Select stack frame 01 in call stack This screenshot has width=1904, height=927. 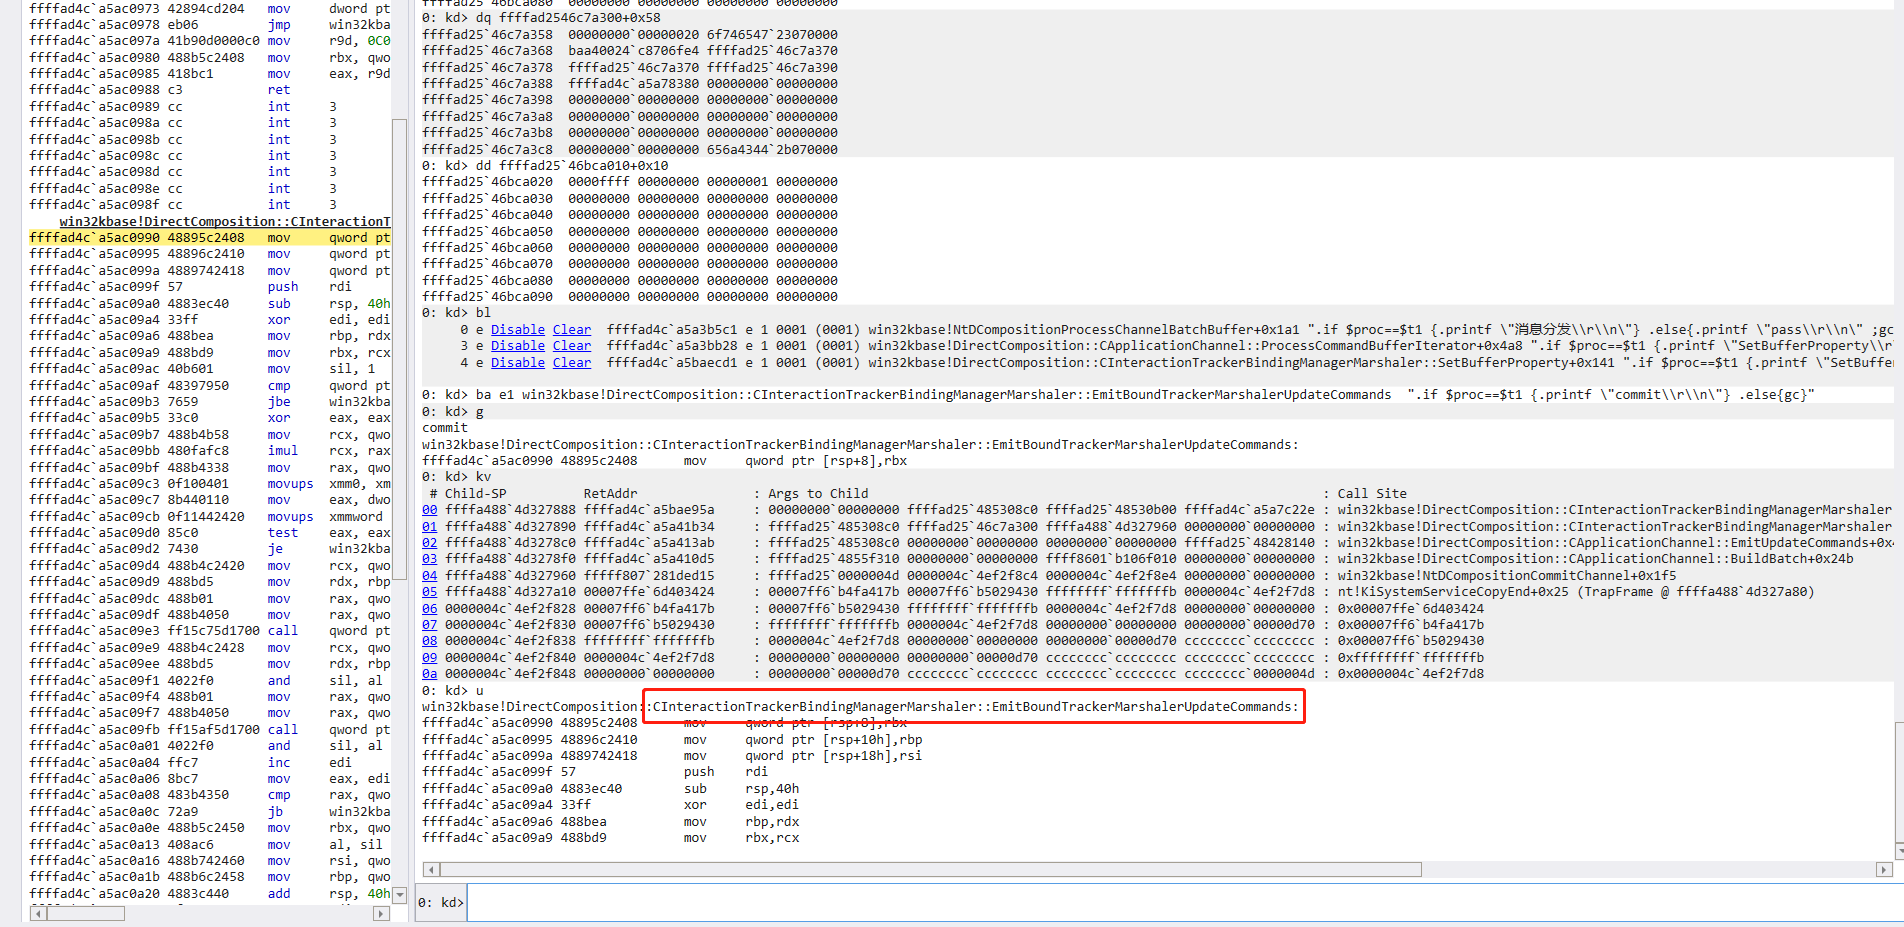click(429, 527)
